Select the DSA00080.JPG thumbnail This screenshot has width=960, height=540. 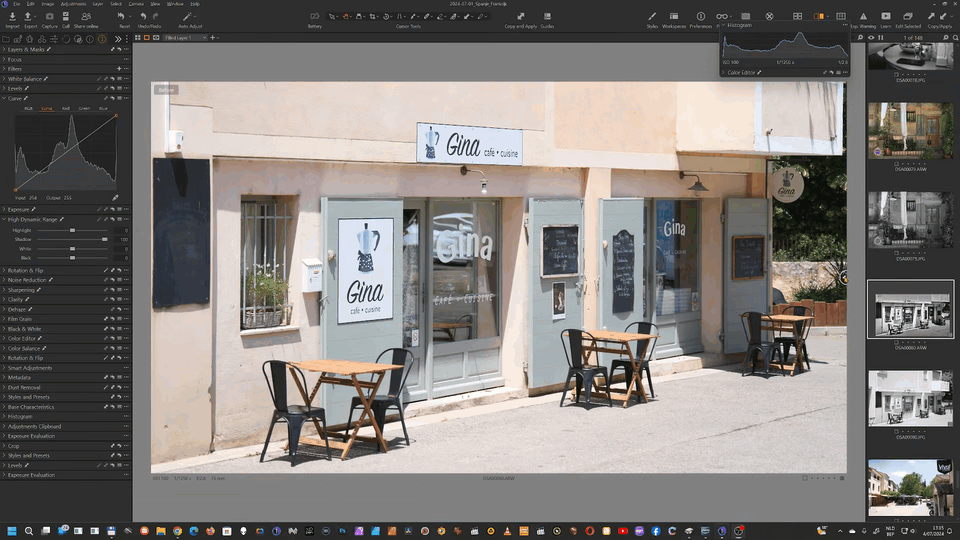(x=910, y=398)
